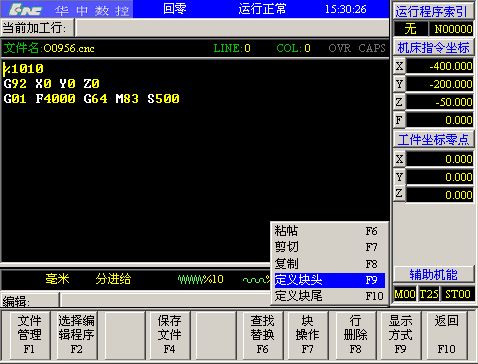Viewport: 478px width, 364px height.
Task: Click the T25 tool status box
Action: (x=429, y=294)
